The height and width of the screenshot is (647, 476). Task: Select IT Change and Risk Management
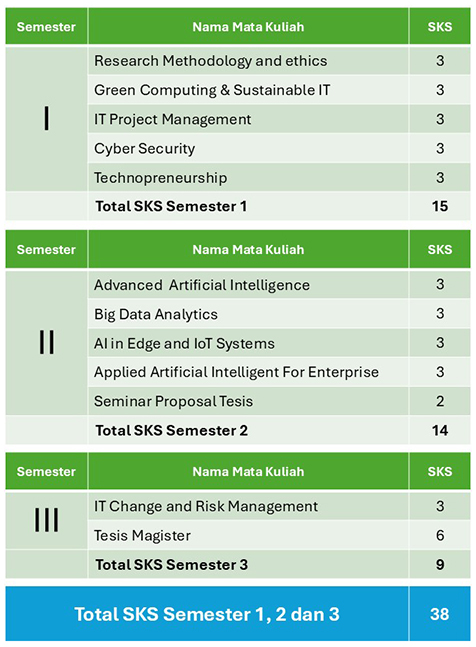pos(206,506)
